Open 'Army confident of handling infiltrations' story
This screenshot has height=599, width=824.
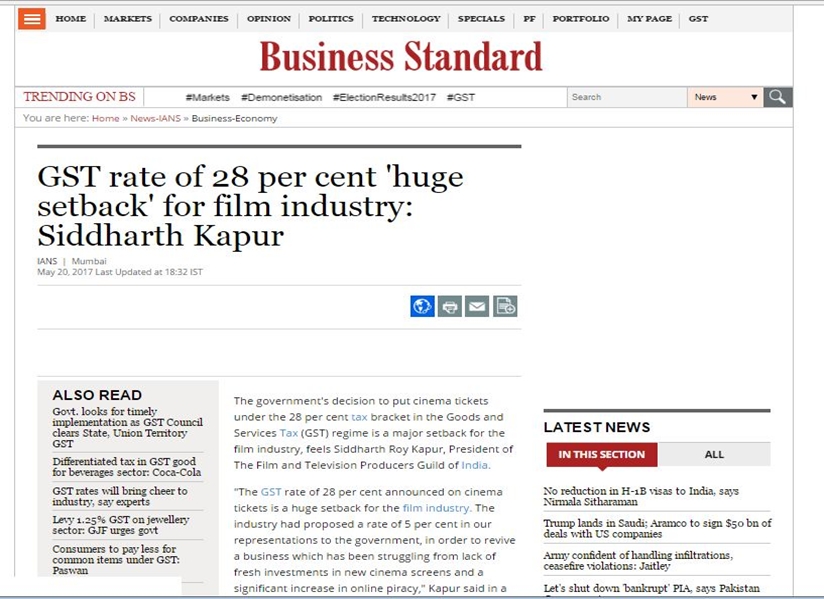pos(638,560)
